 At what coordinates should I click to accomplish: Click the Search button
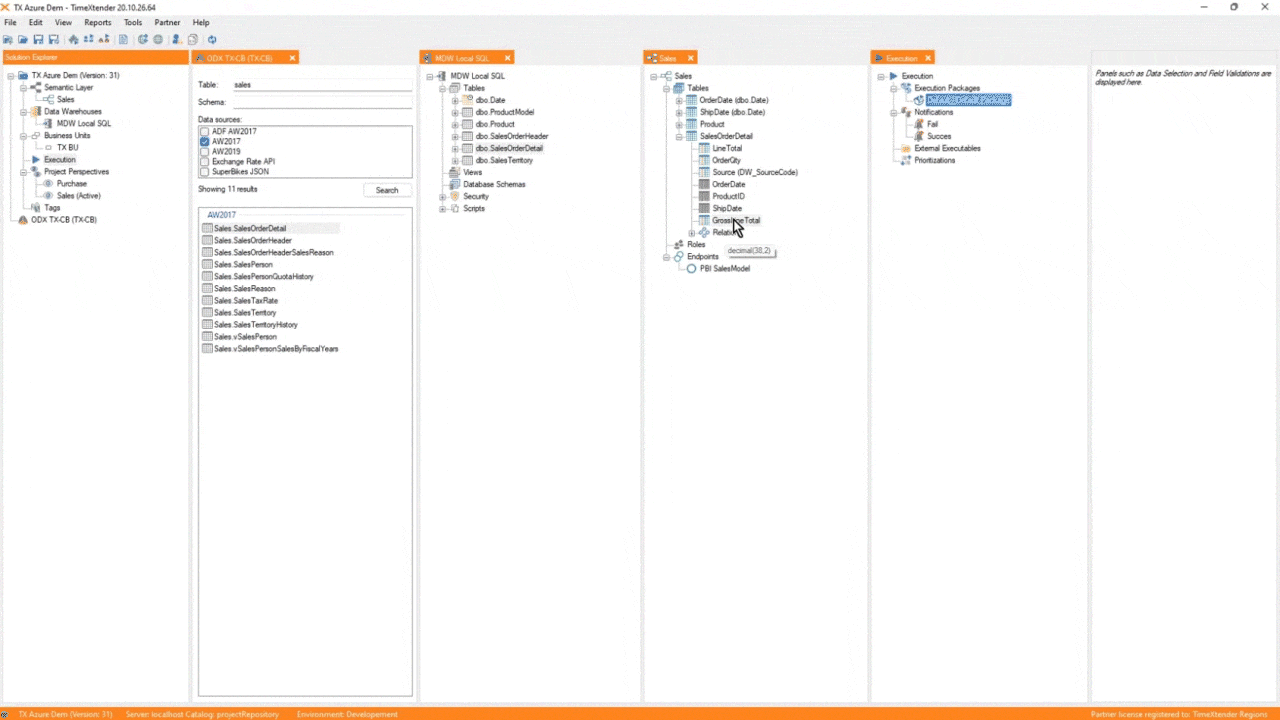[x=386, y=190]
